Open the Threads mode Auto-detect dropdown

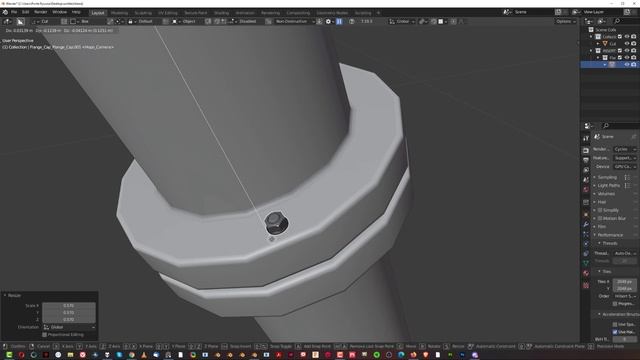(624, 253)
